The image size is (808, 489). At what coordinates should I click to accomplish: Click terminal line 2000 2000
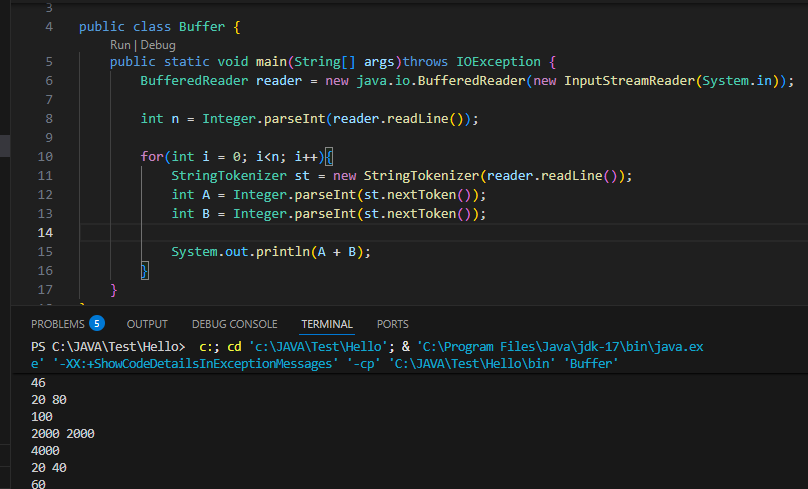[x=63, y=434]
